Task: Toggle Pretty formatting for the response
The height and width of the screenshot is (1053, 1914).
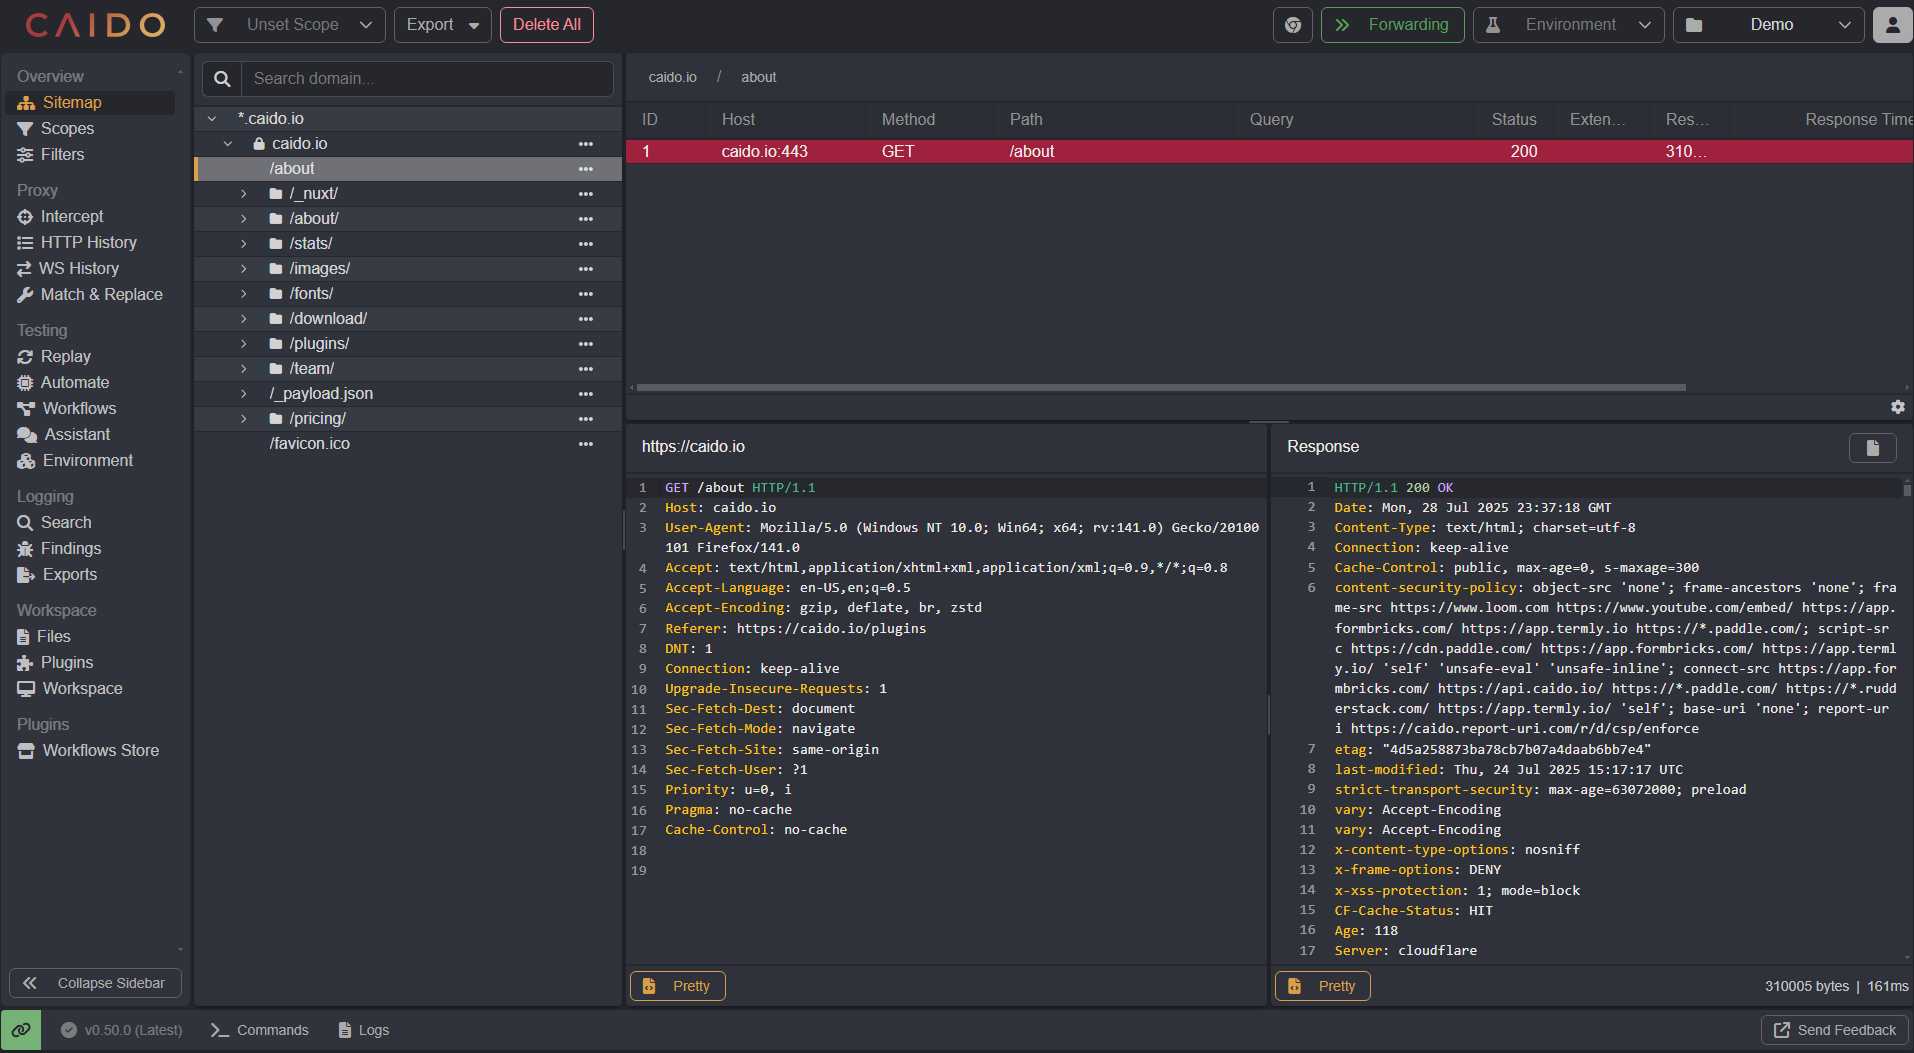Action: [1322, 985]
